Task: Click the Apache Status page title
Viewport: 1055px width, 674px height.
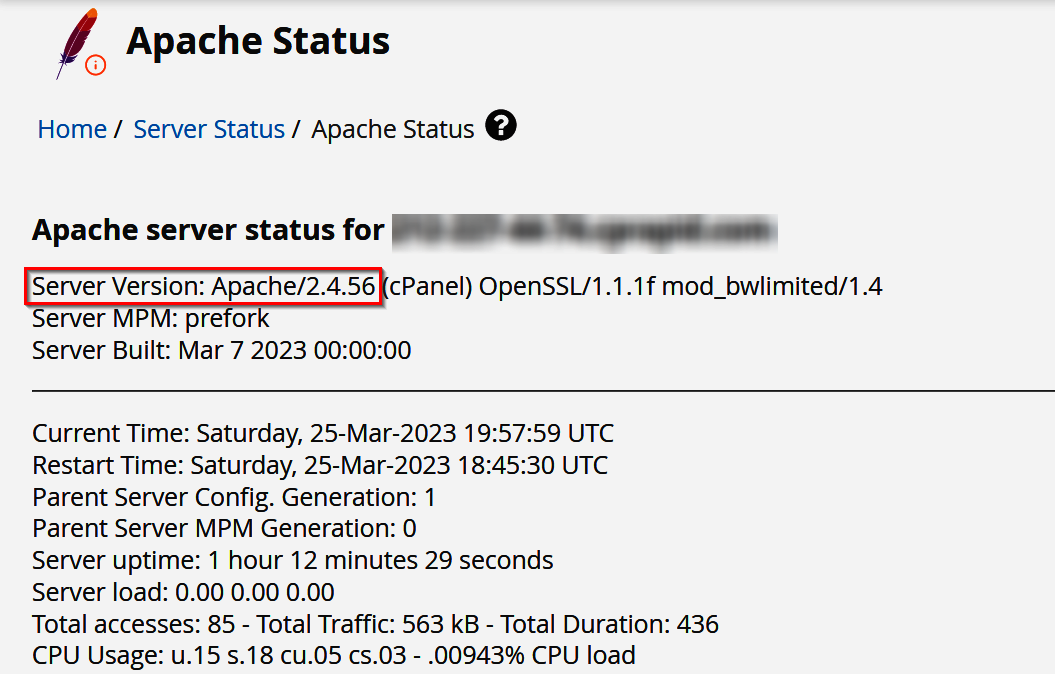Action: click(x=257, y=41)
